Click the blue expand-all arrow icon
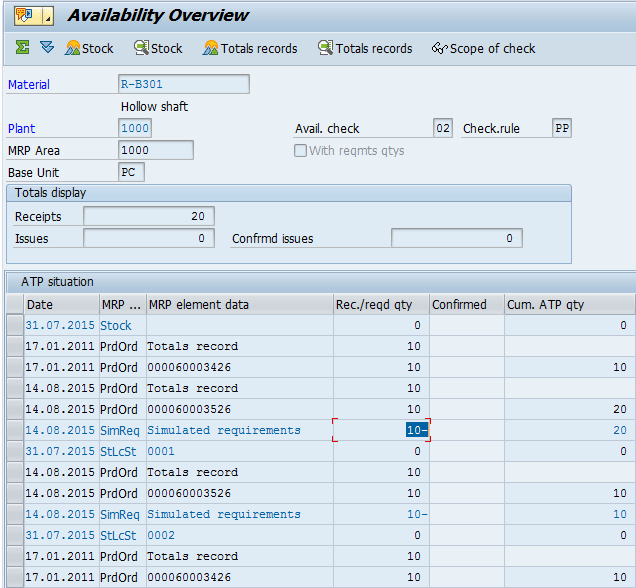This screenshot has width=636, height=588. (x=47, y=47)
